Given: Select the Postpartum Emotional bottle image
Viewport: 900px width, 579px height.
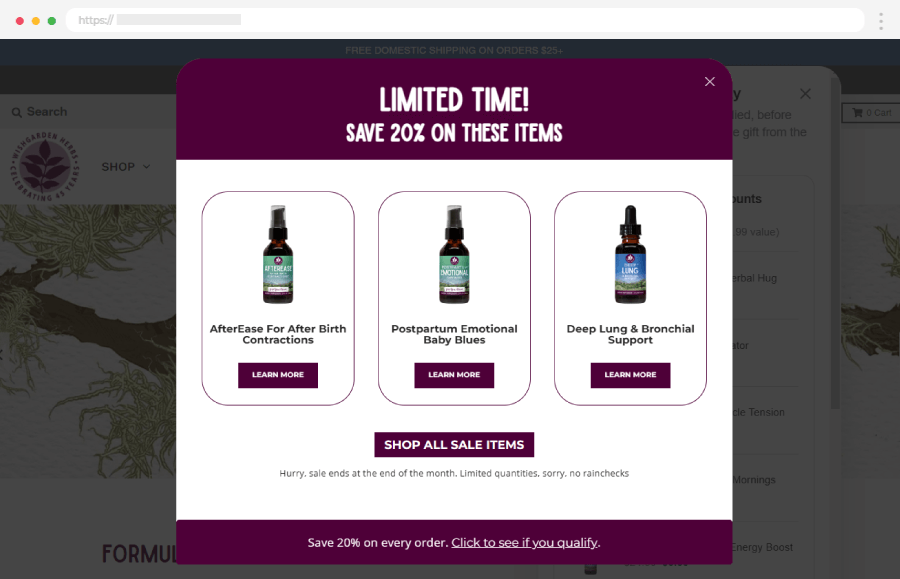Looking at the screenshot, I should point(454,254).
